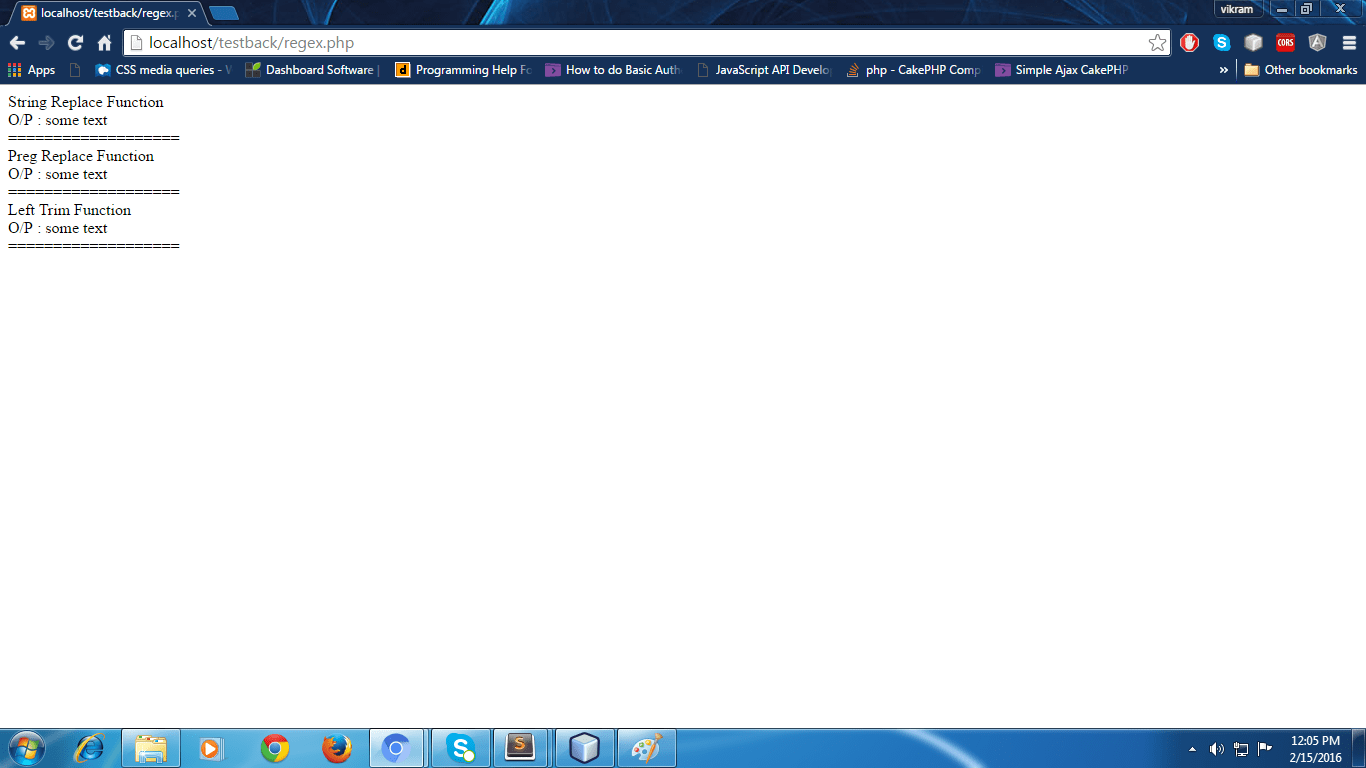Reload the regex.php page

[x=75, y=43]
